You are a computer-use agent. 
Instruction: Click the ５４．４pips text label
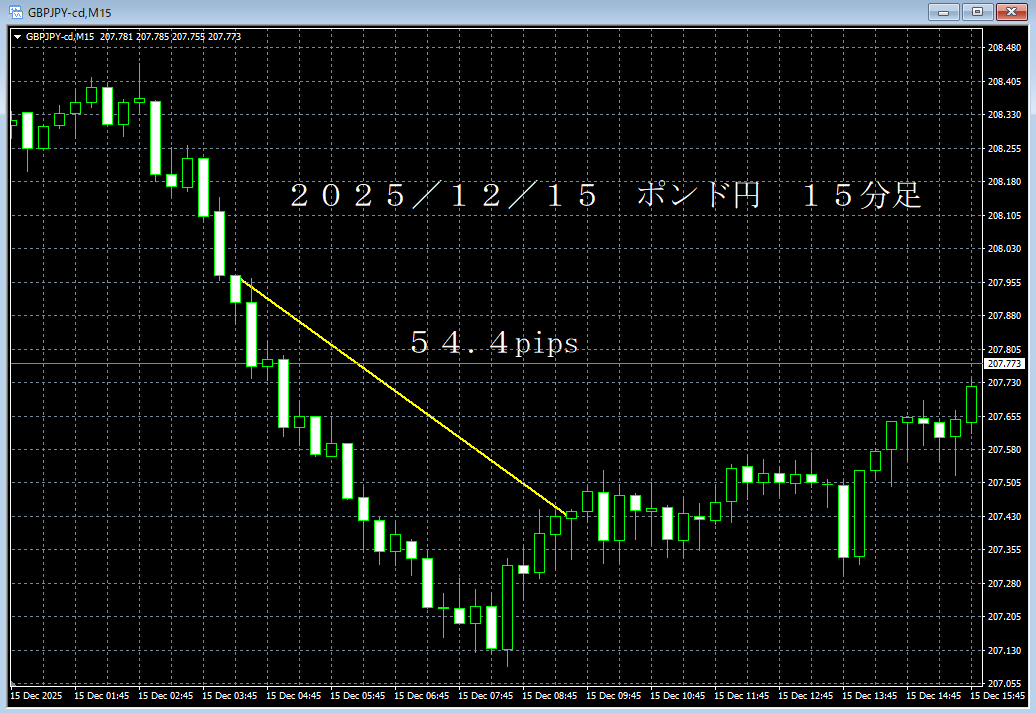tap(493, 343)
